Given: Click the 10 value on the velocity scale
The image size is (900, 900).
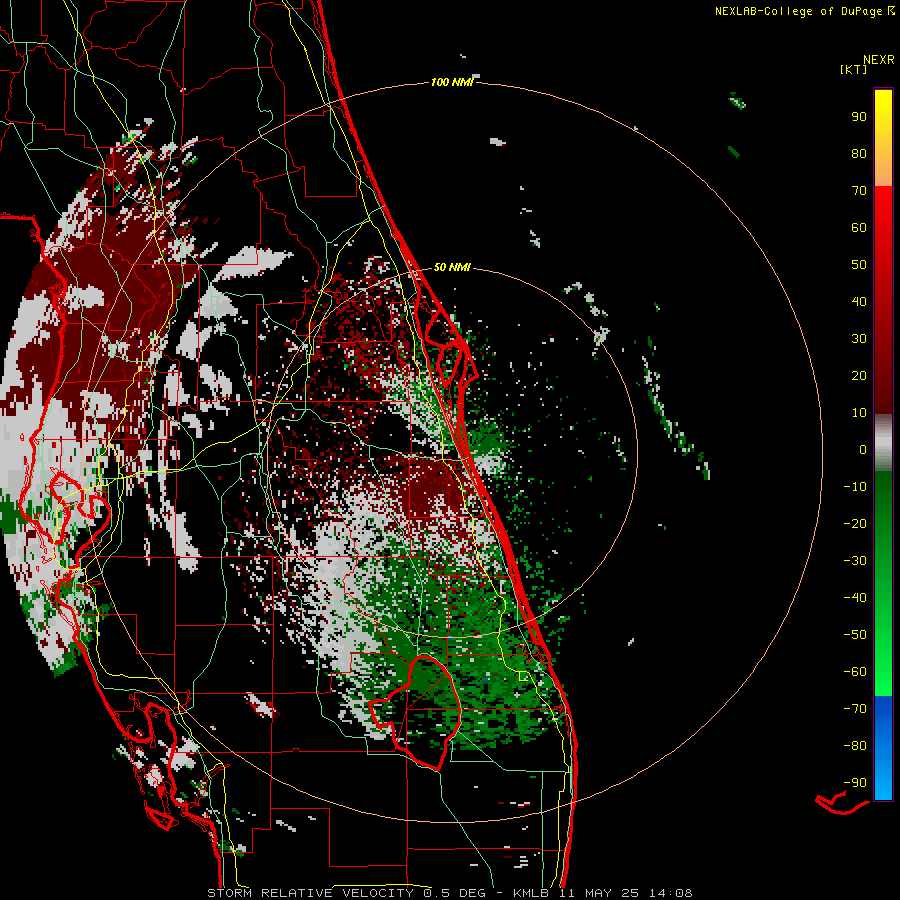Looking at the screenshot, I should tap(859, 413).
